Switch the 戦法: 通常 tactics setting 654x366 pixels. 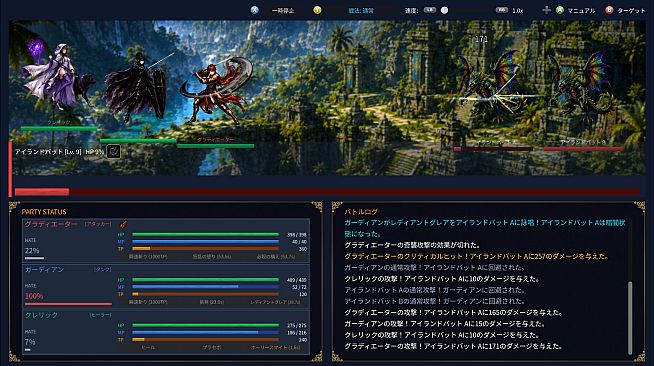pos(361,10)
